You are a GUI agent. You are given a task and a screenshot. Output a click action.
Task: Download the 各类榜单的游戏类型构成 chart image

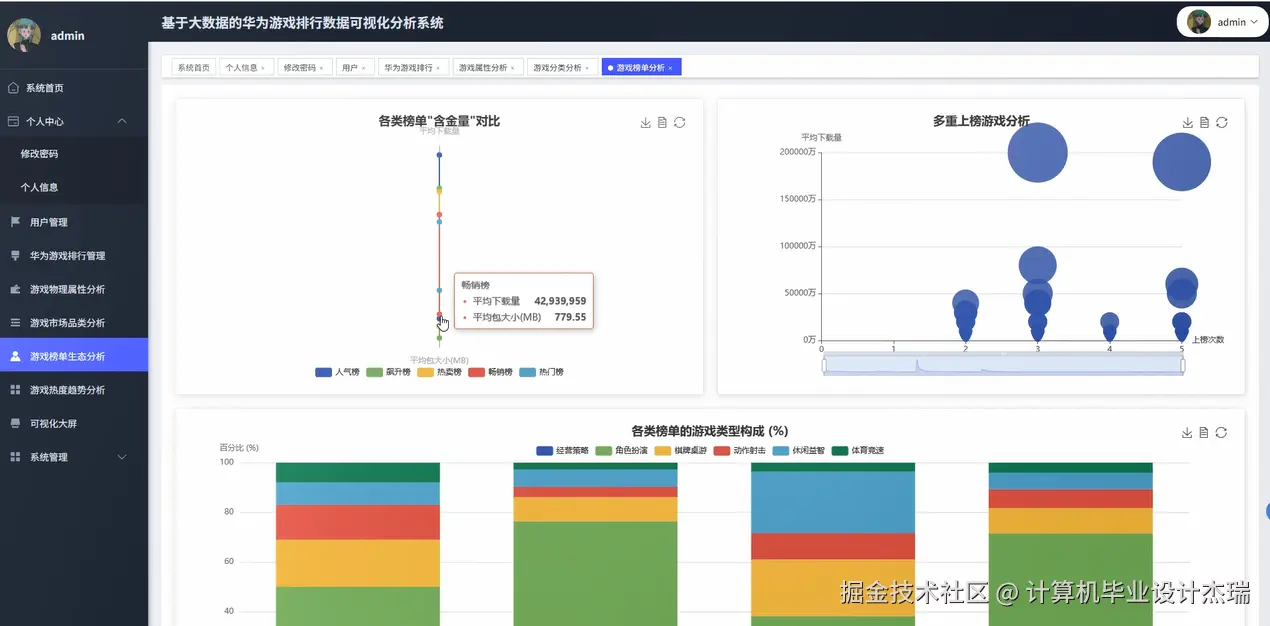[1188, 433]
